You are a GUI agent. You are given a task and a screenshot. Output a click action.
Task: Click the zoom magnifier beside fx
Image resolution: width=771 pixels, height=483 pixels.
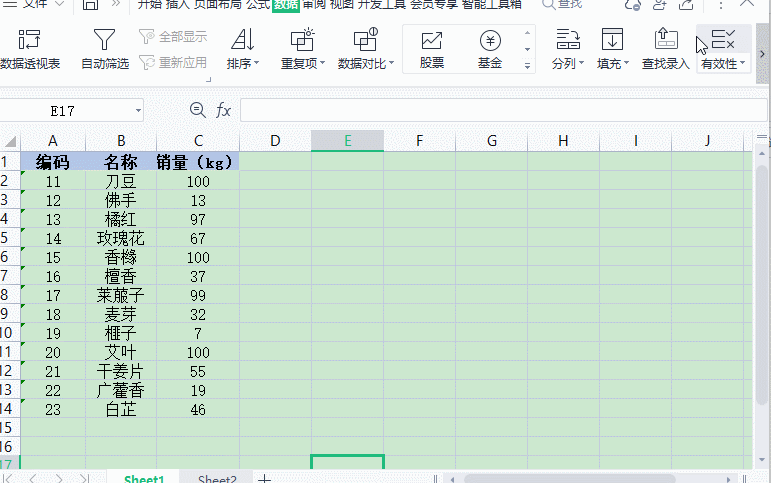tap(197, 110)
